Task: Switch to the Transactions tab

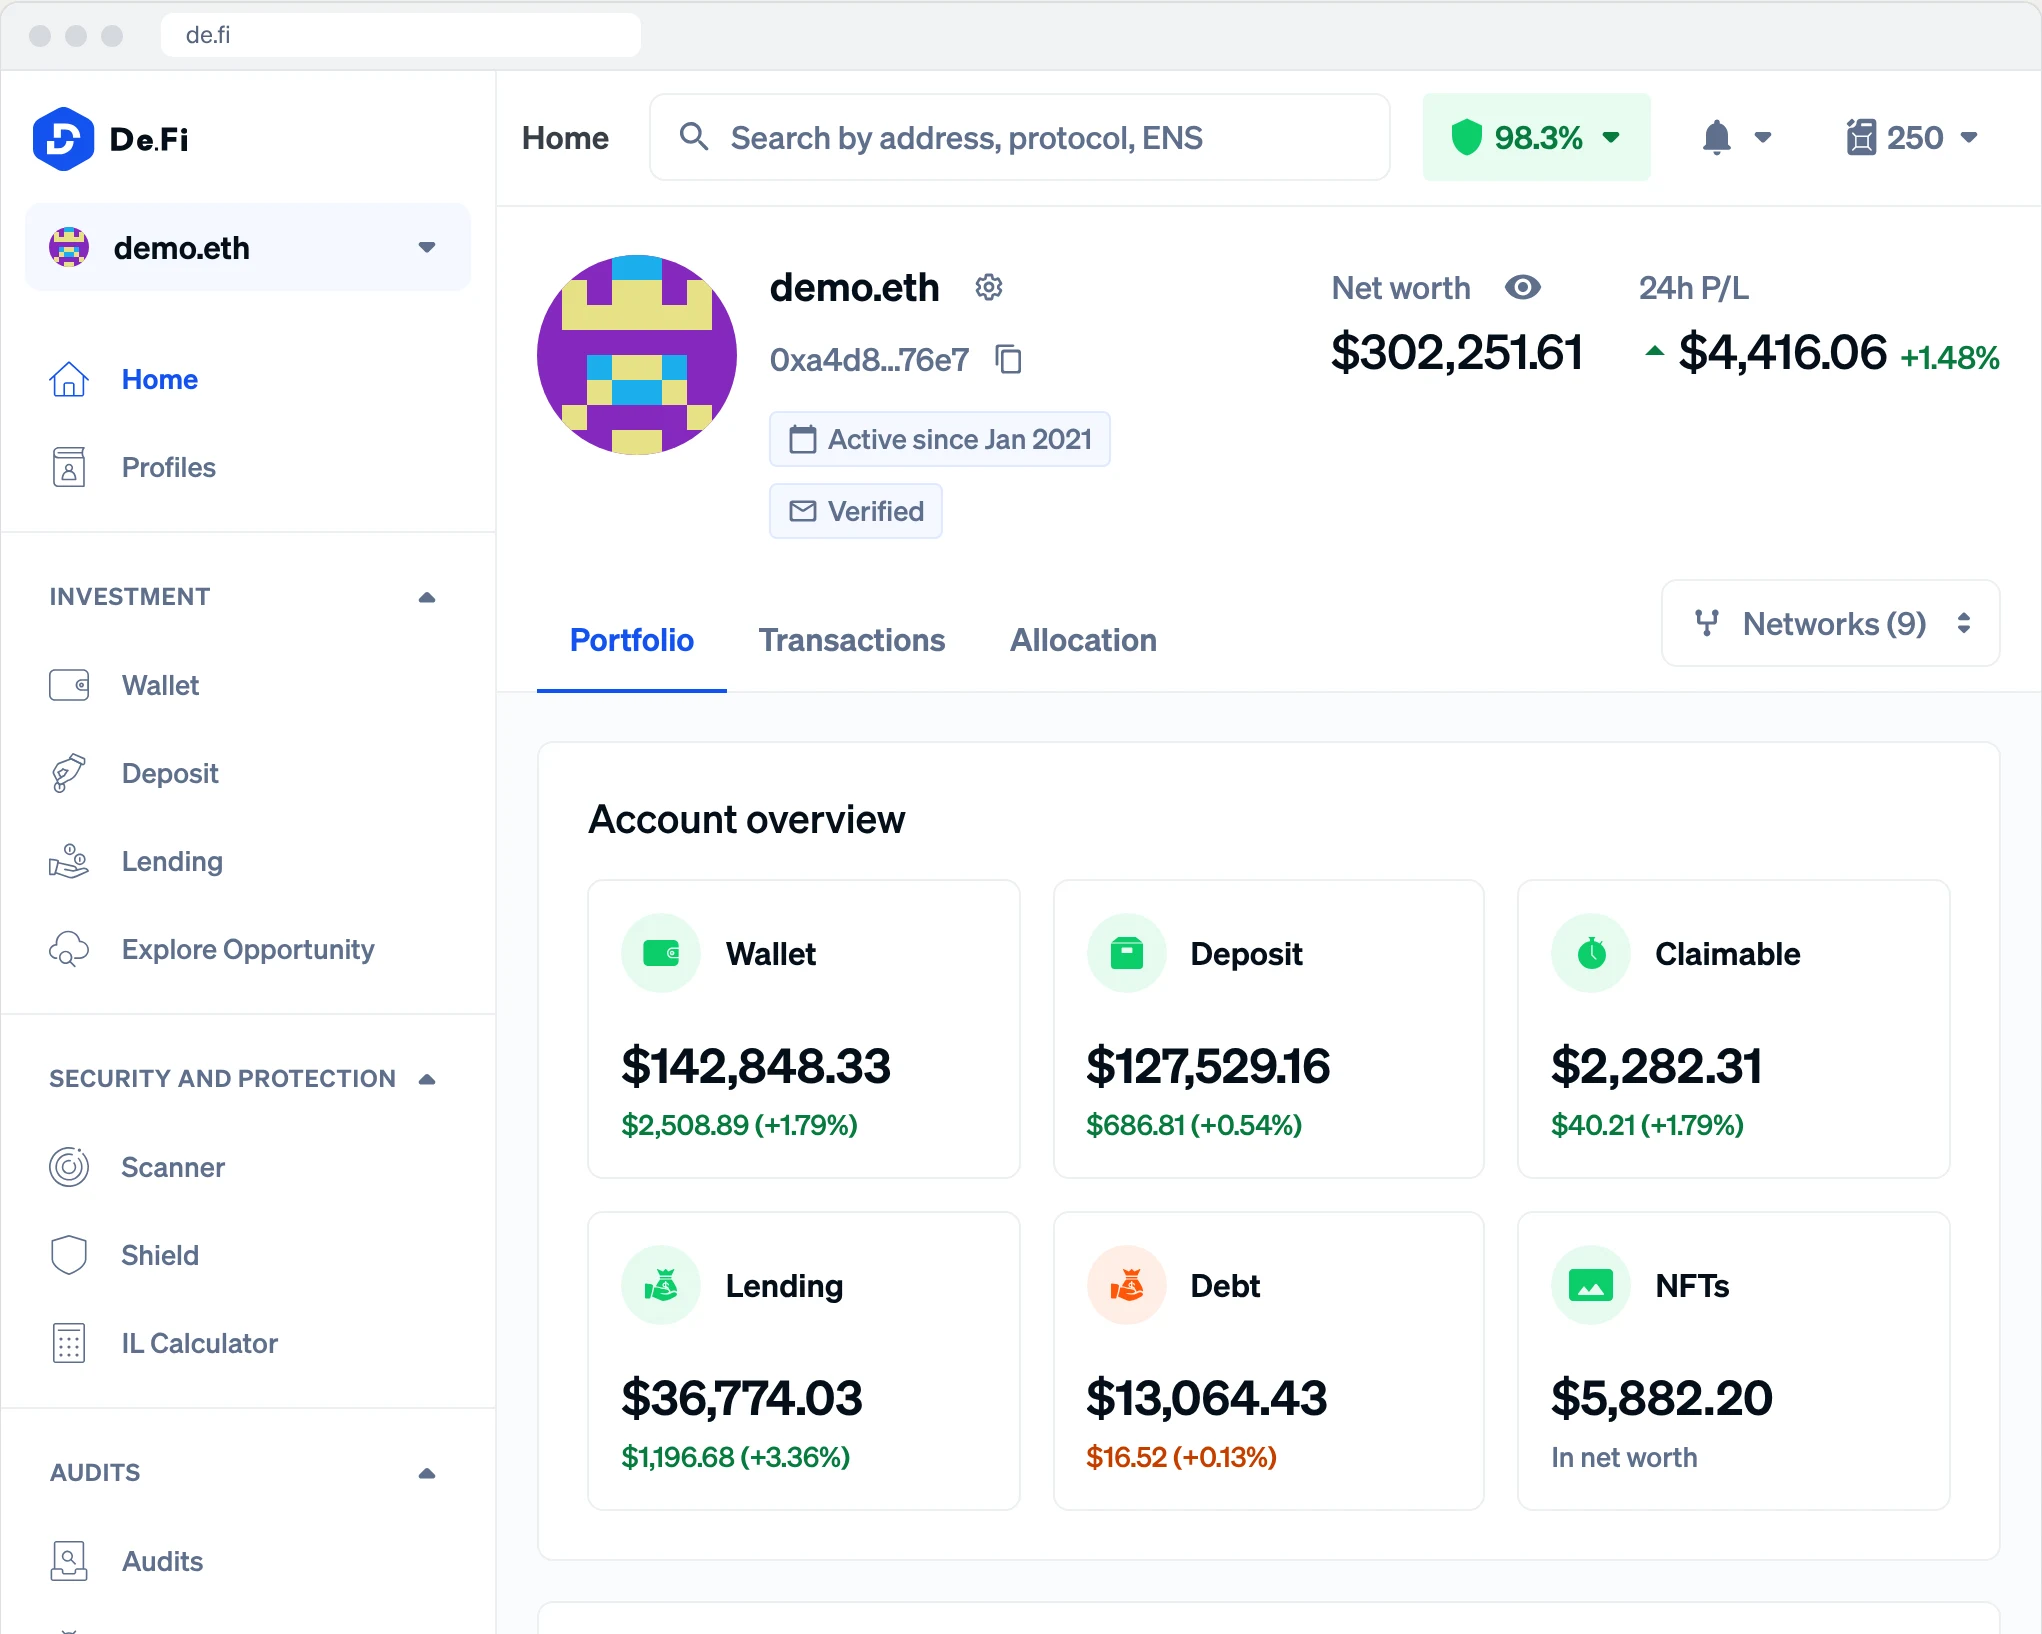Action: coord(851,640)
